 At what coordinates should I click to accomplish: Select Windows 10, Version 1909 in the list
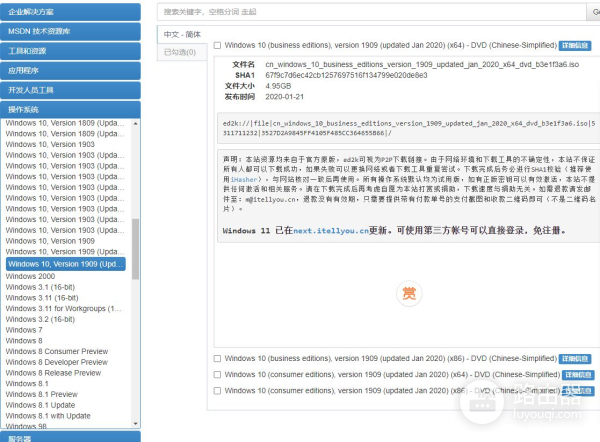click(50, 241)
